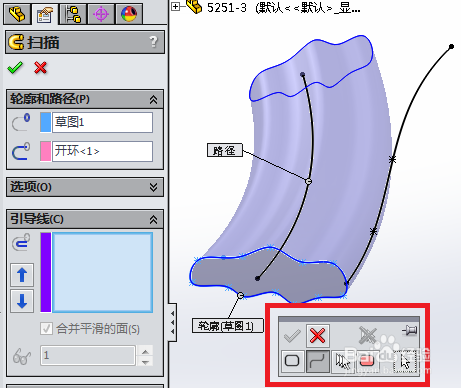Image resolution: width=461 pixels, height=388 pixels.
Task: Open help for the 扫描 feature
Action: 153,42
